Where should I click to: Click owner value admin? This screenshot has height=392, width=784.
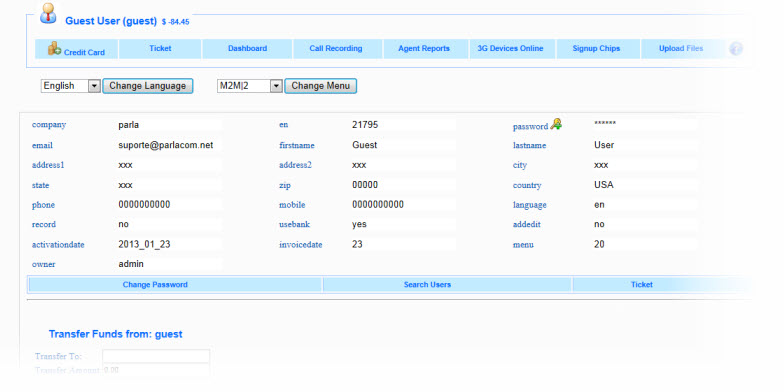tap(131, 264)
